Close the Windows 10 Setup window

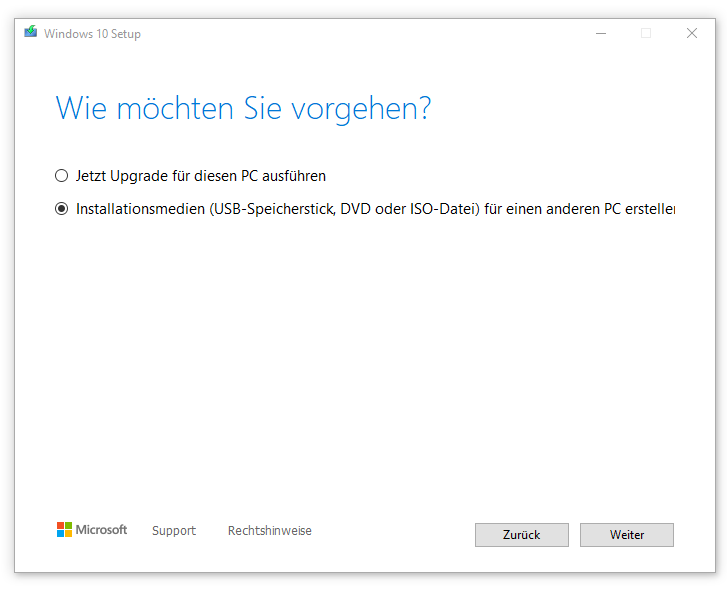pos(692,33)
